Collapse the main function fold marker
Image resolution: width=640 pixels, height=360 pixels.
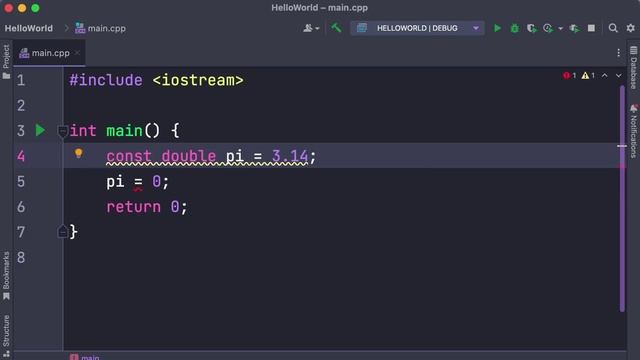click(x=62, y=131)
